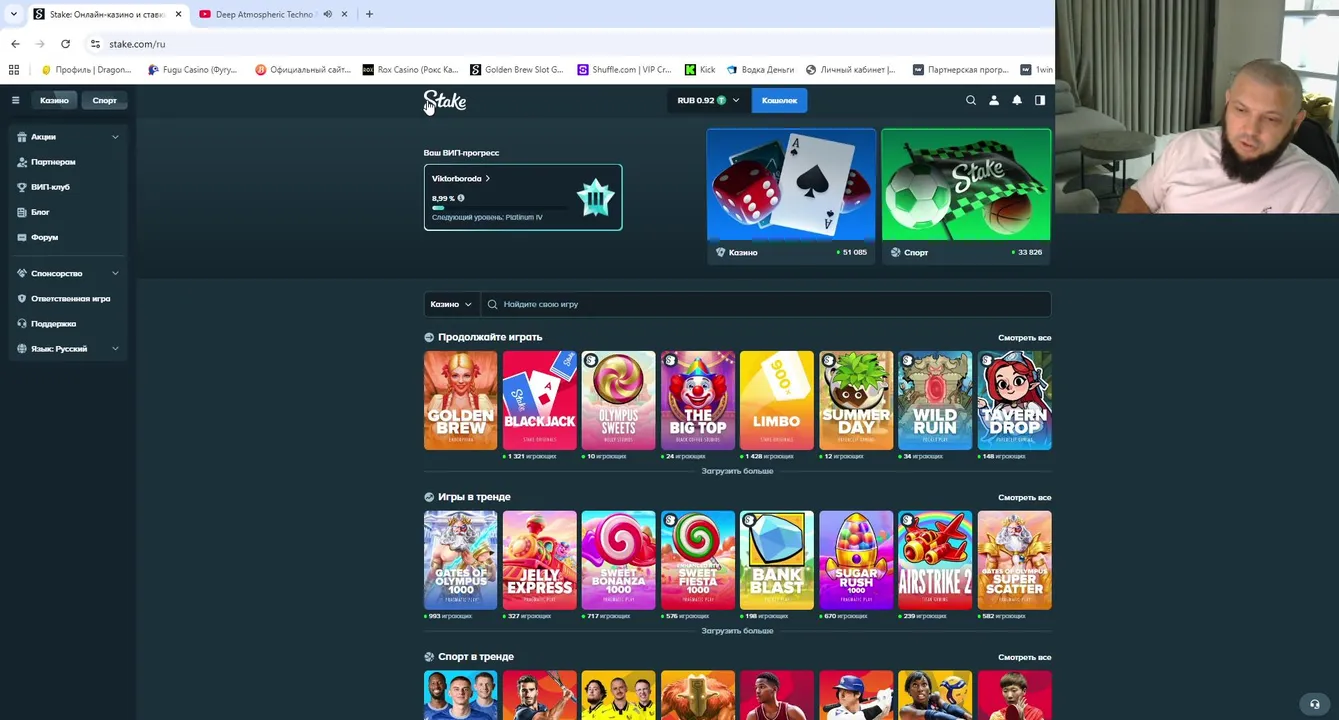This screenshot has height=720, width=1339.
Task: Open the Shuffle.com bookmark
Action: point(625,69)
